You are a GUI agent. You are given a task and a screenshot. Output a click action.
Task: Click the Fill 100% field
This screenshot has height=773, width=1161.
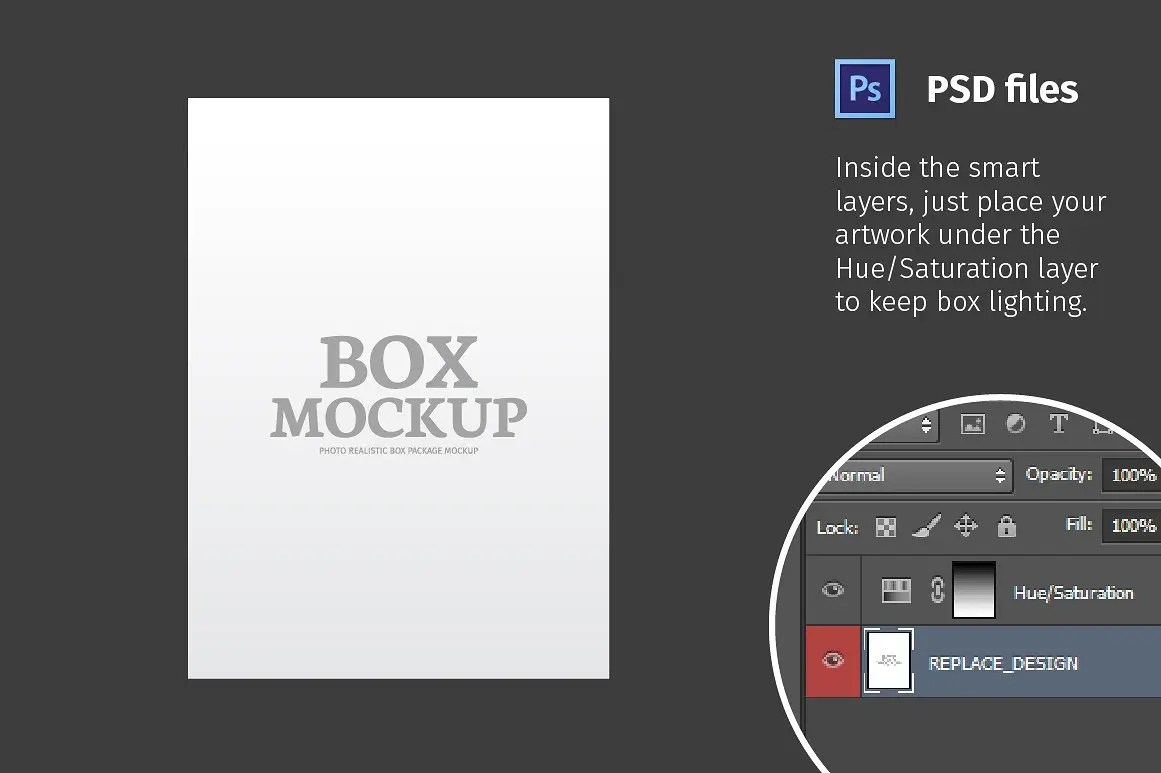(x=1131, y=526)
